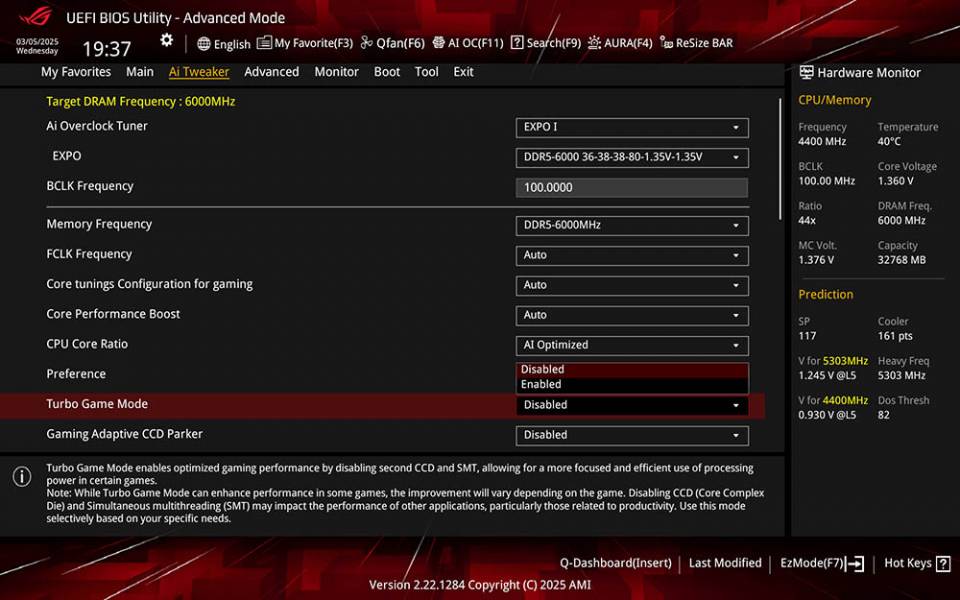Open Q-Dashboard(Insert)

[615, 563]
